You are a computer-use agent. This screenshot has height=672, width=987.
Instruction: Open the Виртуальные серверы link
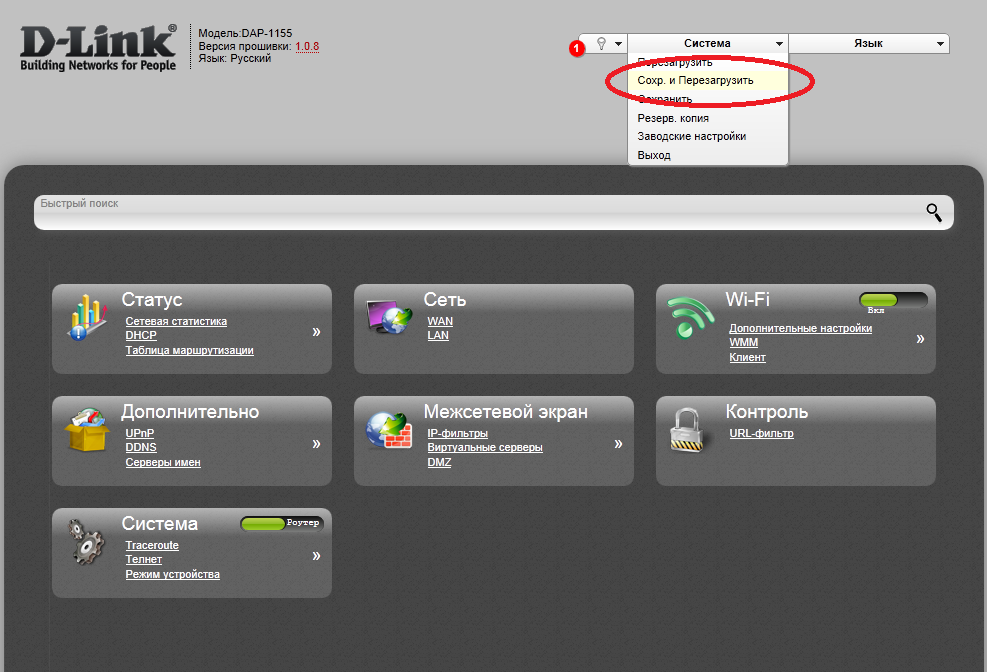[485, 447]
